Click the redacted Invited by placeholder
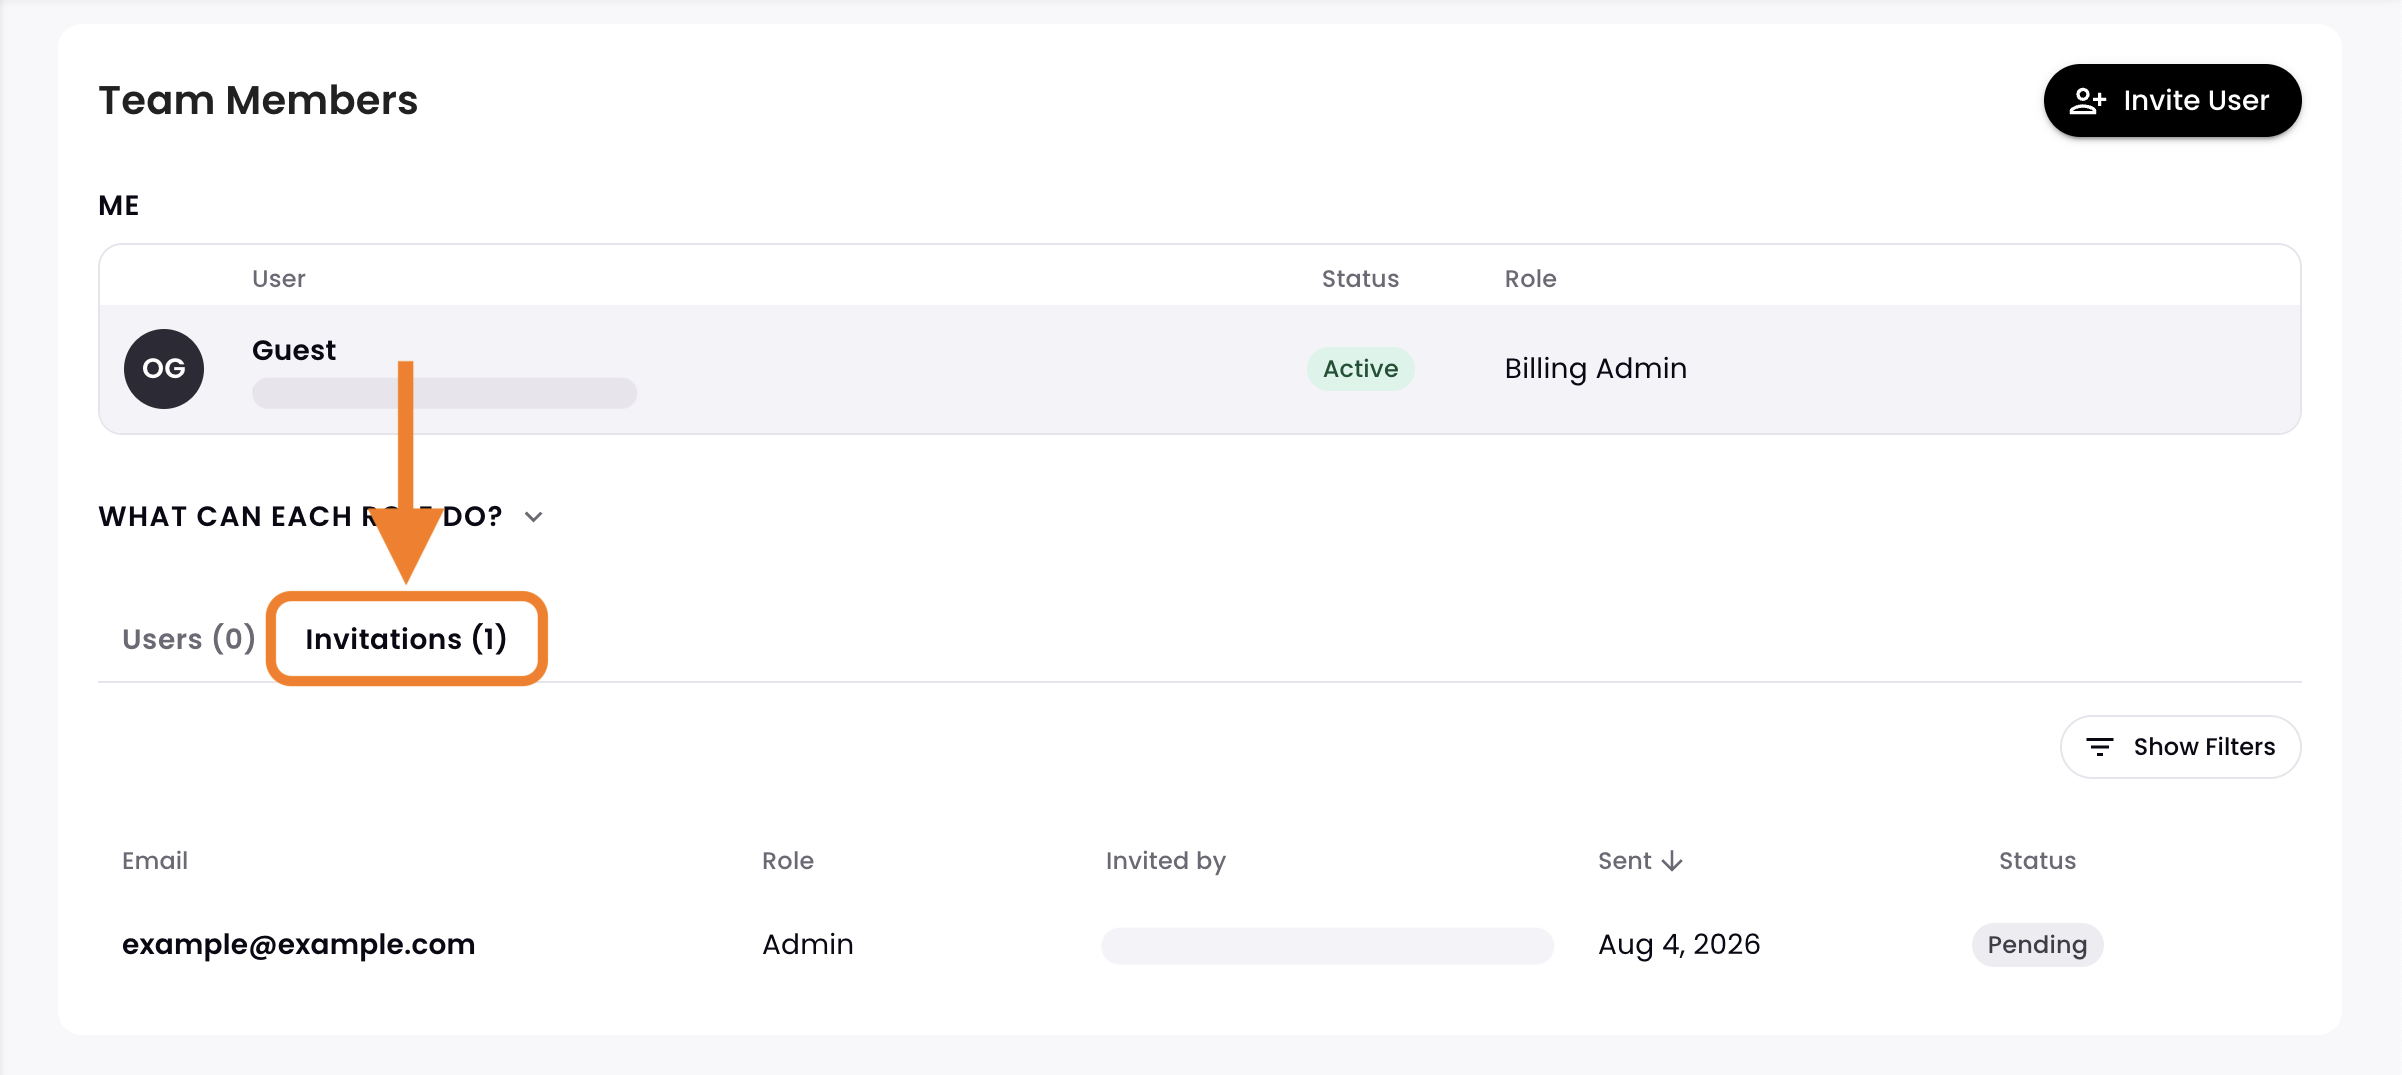The height and width of the screenshot is (1075, 2402). click(1327, 946)
